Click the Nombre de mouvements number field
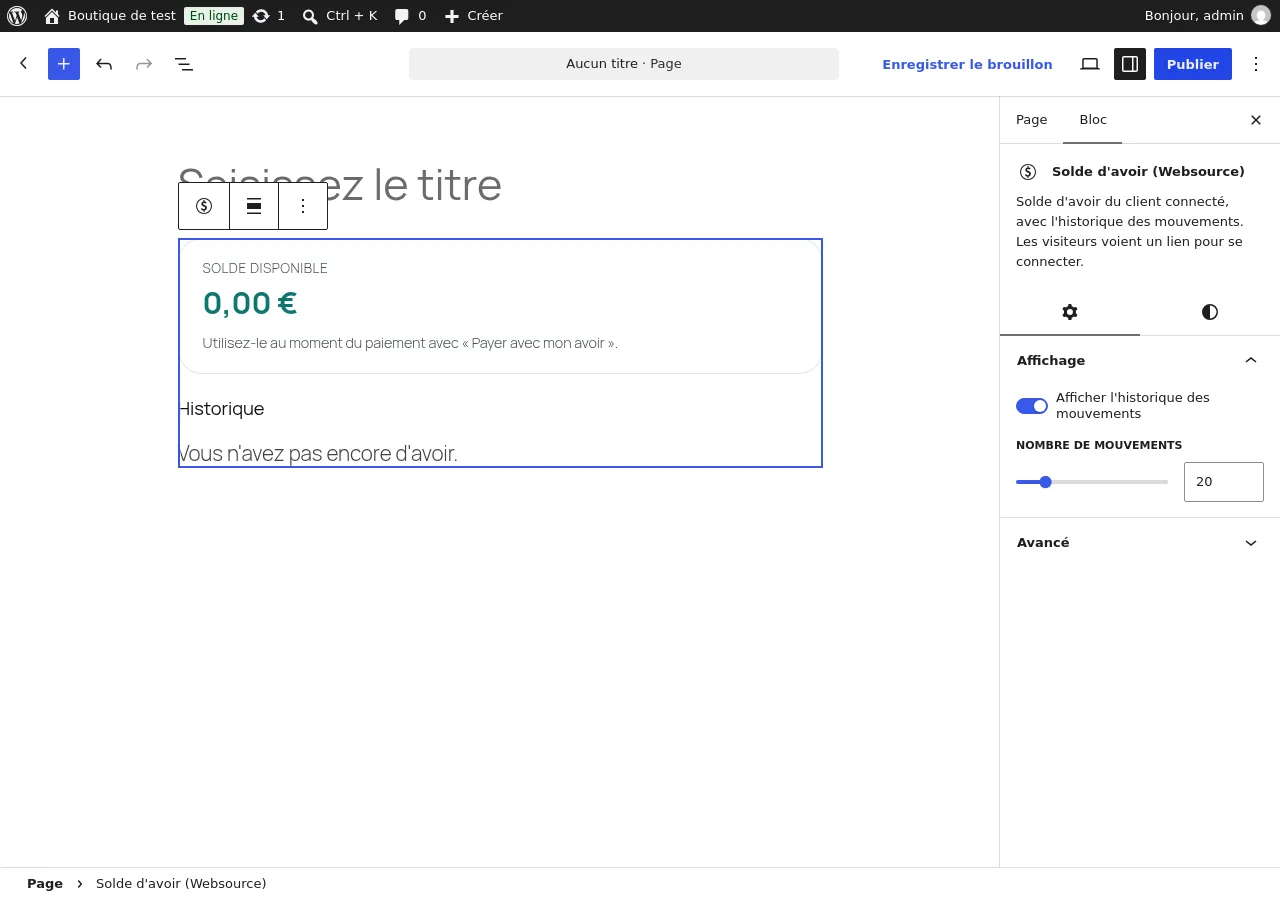1280x900 pixels. click(1224, 482)
